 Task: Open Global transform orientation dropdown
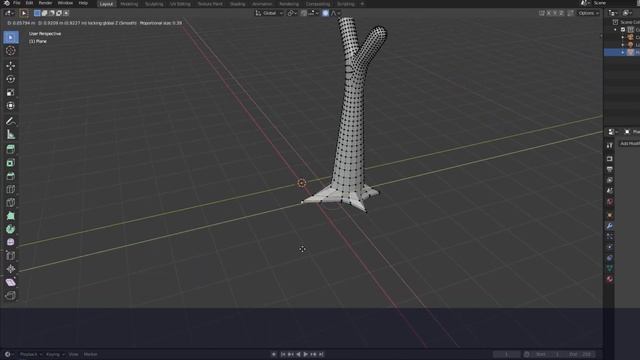point(269,13)
